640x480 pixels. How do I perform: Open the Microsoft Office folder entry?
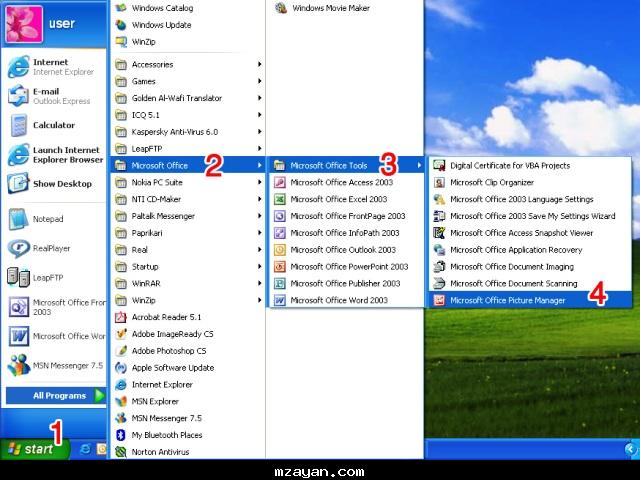[188, 165]
